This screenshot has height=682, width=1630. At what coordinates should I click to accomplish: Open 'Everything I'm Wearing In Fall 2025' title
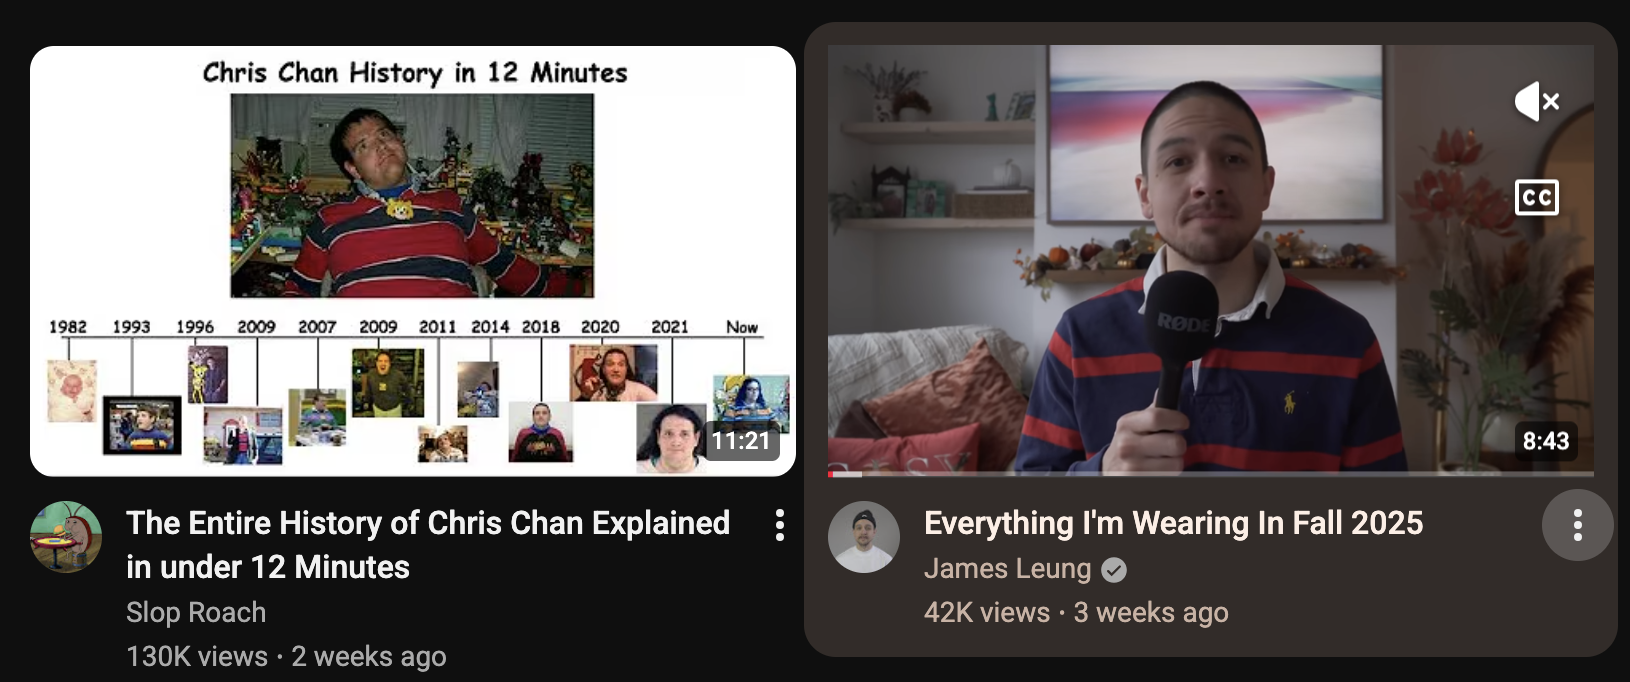pos(1173,523)
